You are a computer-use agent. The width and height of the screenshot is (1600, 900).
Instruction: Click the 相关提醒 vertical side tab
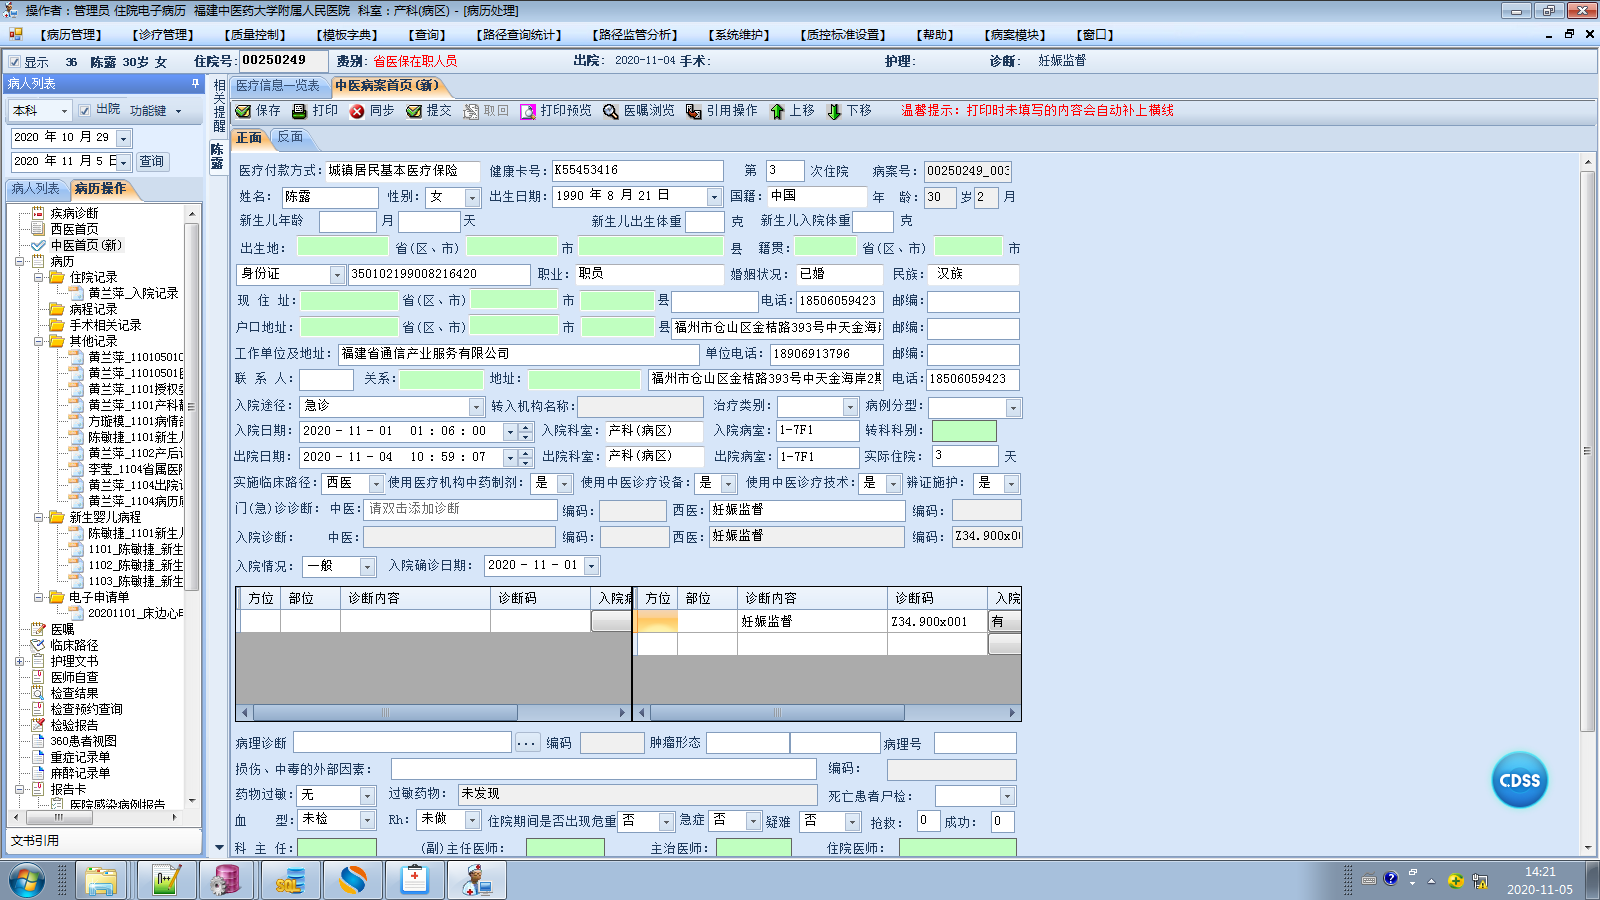click(x=219, y=106)
